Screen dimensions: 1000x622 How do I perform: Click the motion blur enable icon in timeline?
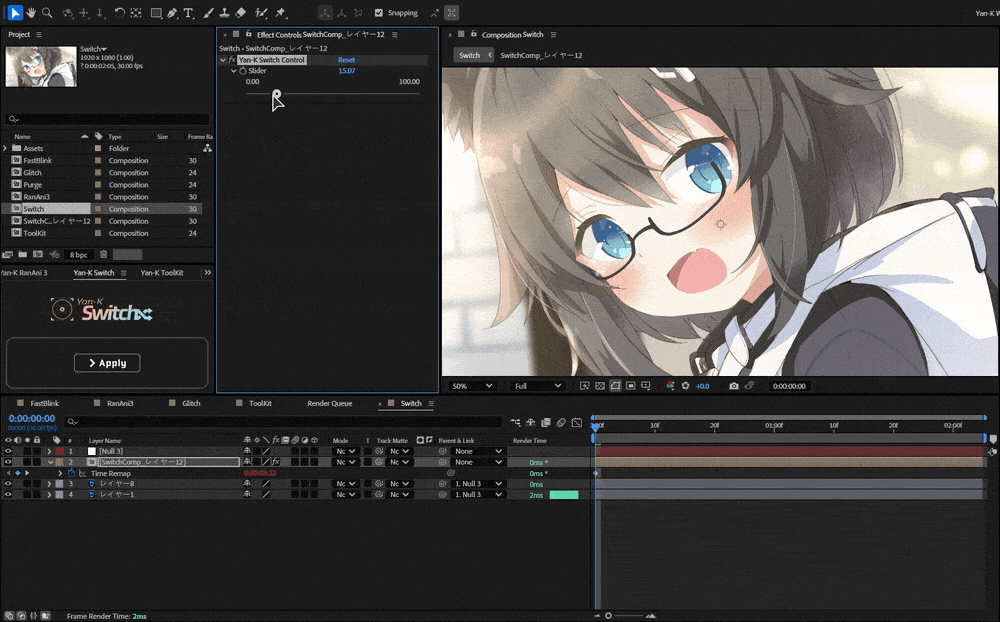pyautogui.click(x=561, y=422)
